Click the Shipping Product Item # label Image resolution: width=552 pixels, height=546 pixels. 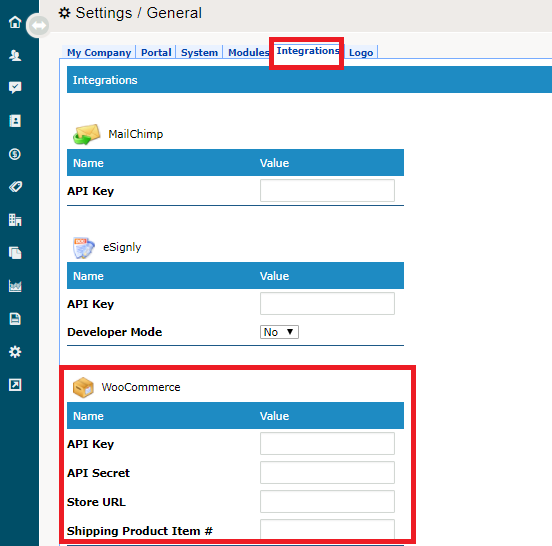[140, 531]
